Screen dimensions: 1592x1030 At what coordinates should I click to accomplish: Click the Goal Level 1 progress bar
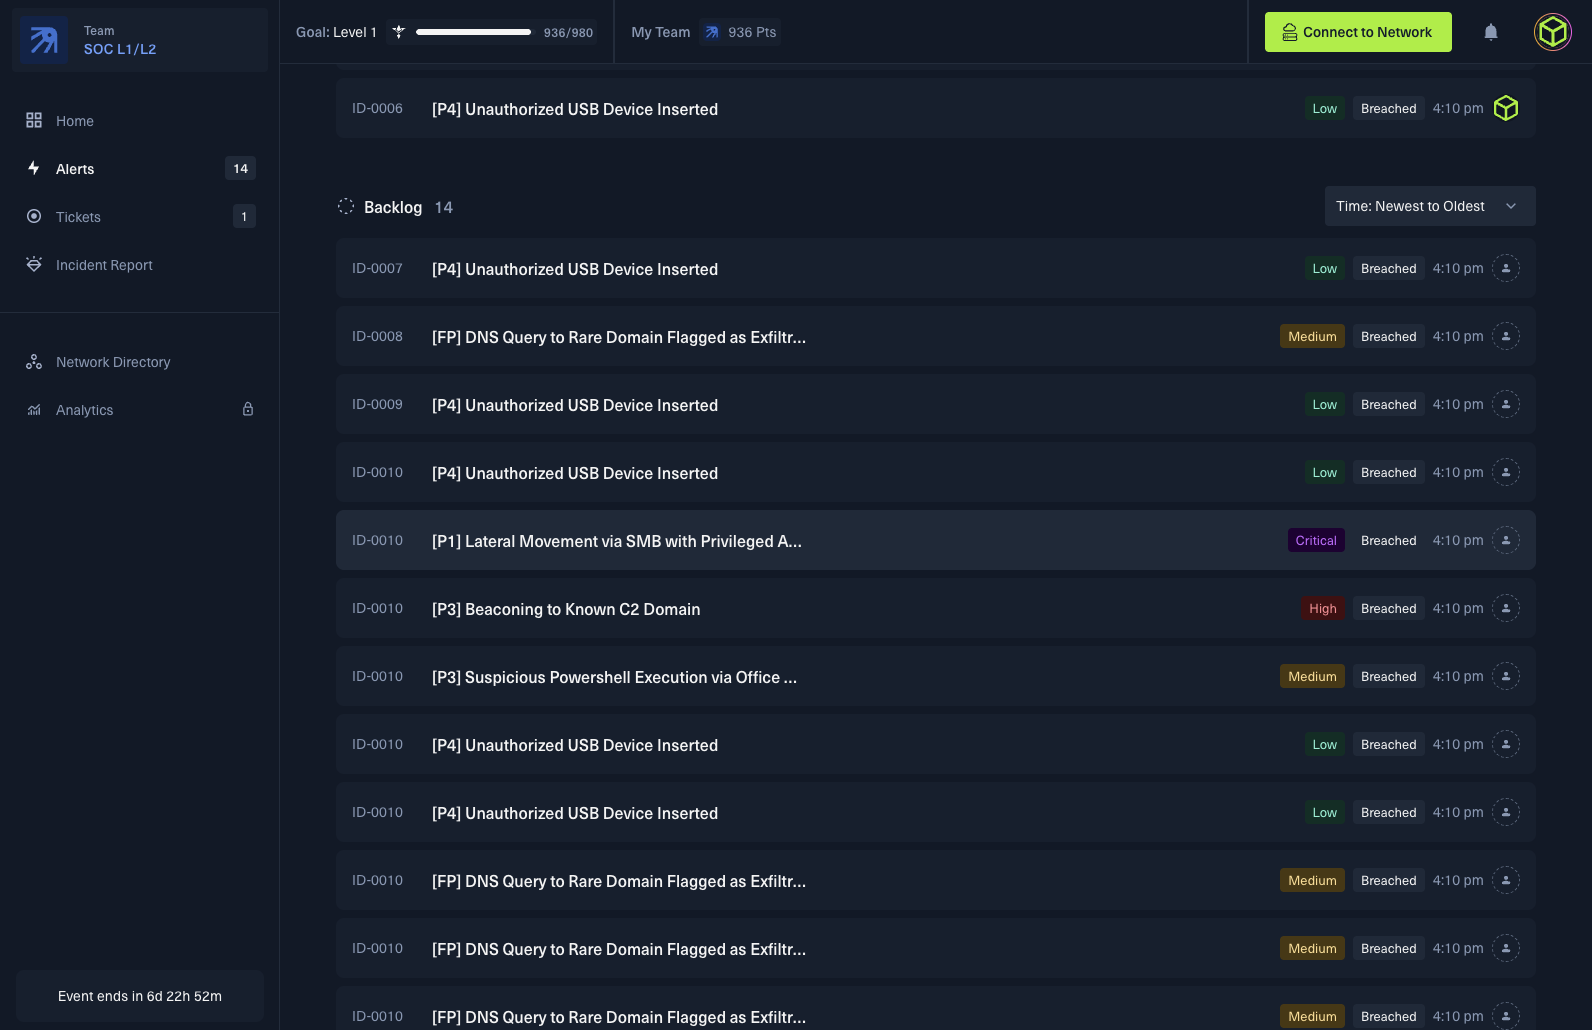473,32
